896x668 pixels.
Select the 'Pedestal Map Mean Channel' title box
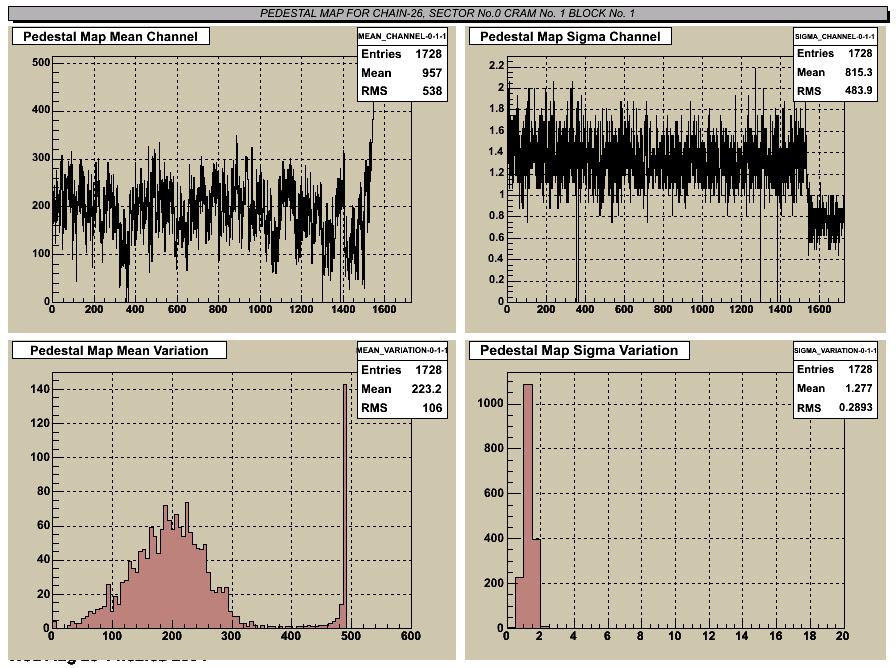(x=110, y=37)
